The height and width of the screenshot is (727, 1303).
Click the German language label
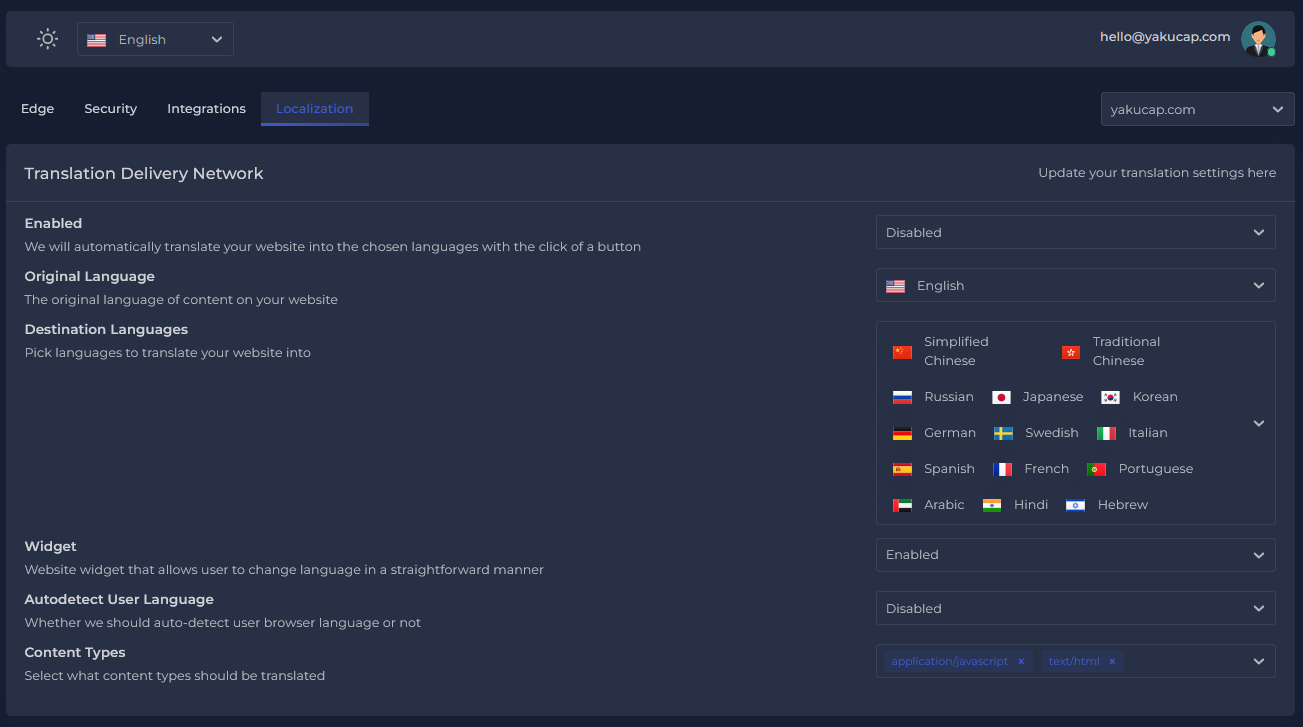(x=950, y=433)
